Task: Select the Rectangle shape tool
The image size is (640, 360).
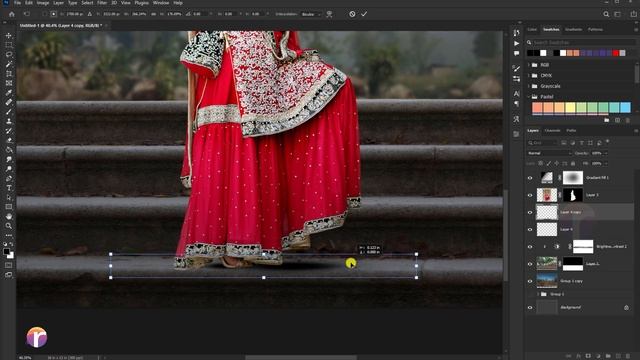Action: pyautogui.click(x=9, y=207)
